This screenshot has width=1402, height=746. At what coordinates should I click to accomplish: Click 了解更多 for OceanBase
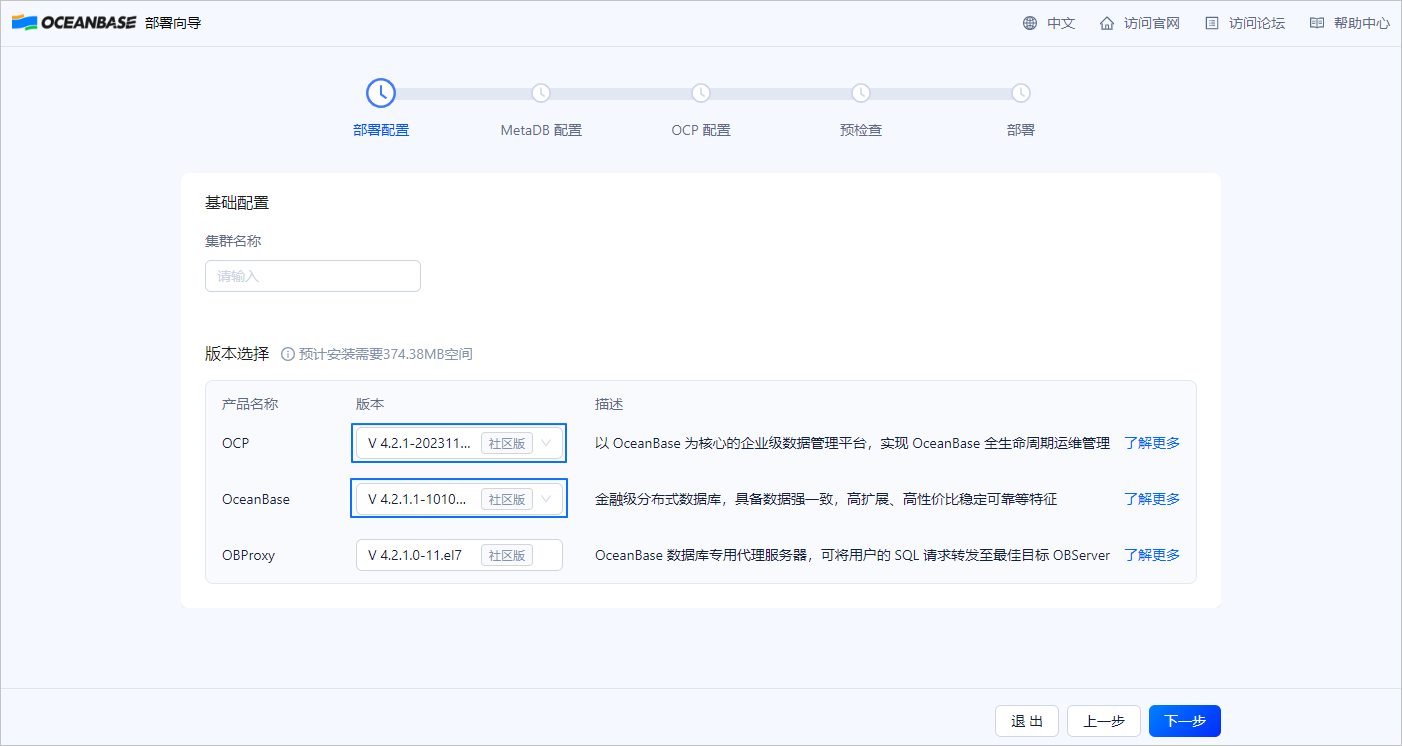coord(1152,499)
